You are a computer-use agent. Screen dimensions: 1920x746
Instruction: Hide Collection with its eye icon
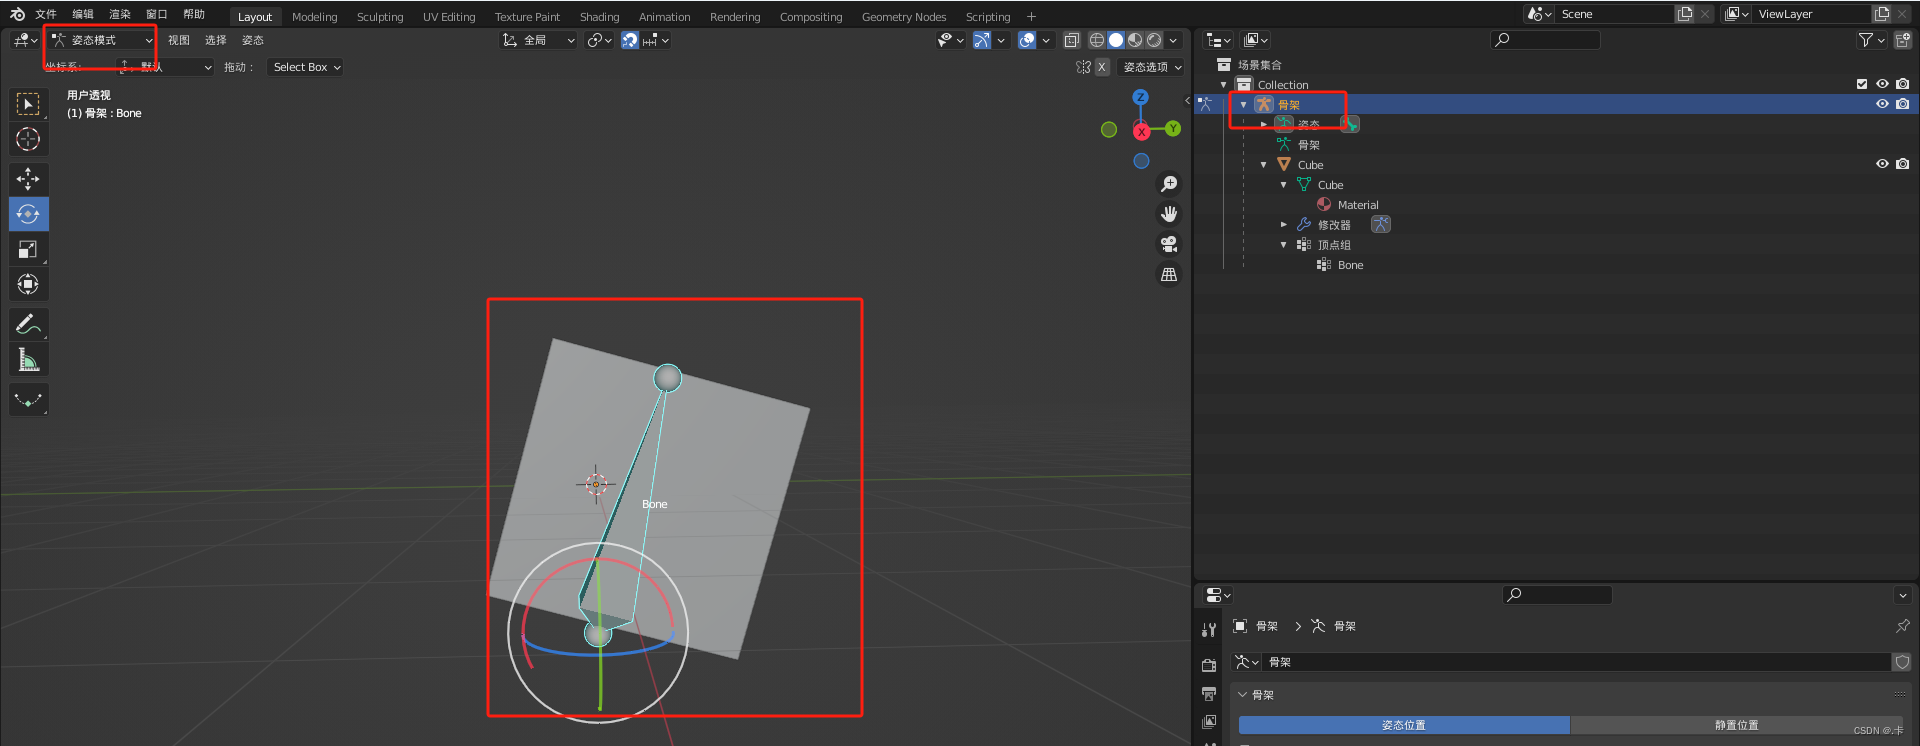tap(1882, 84)
